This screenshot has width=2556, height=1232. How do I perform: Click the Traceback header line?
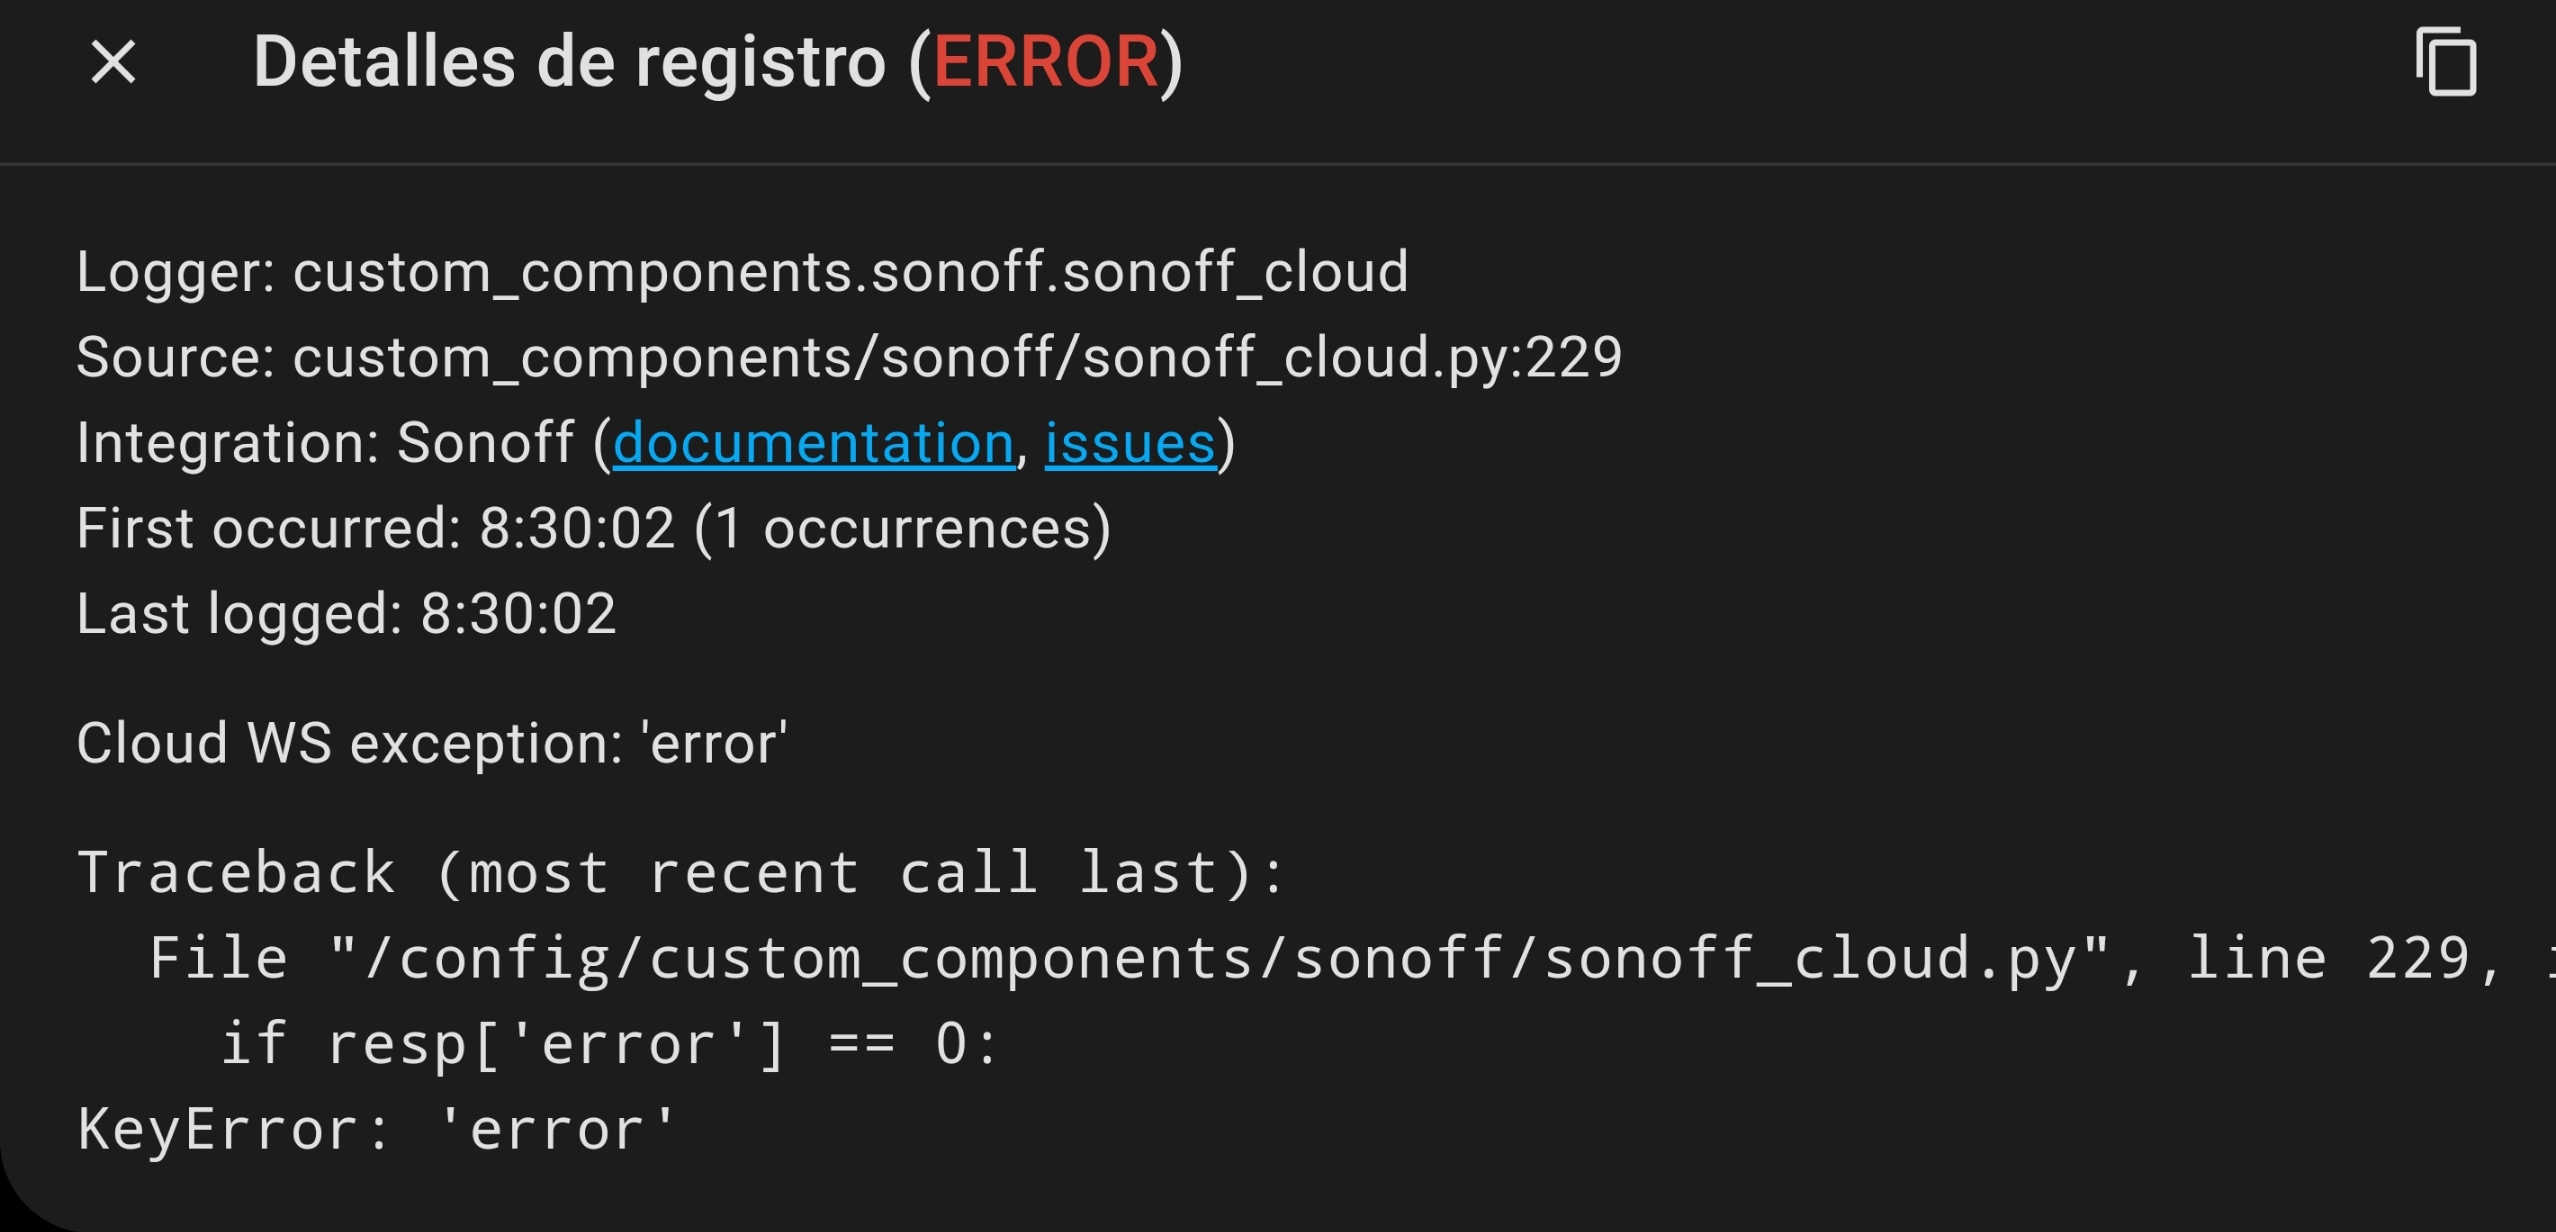coord(680,872)
